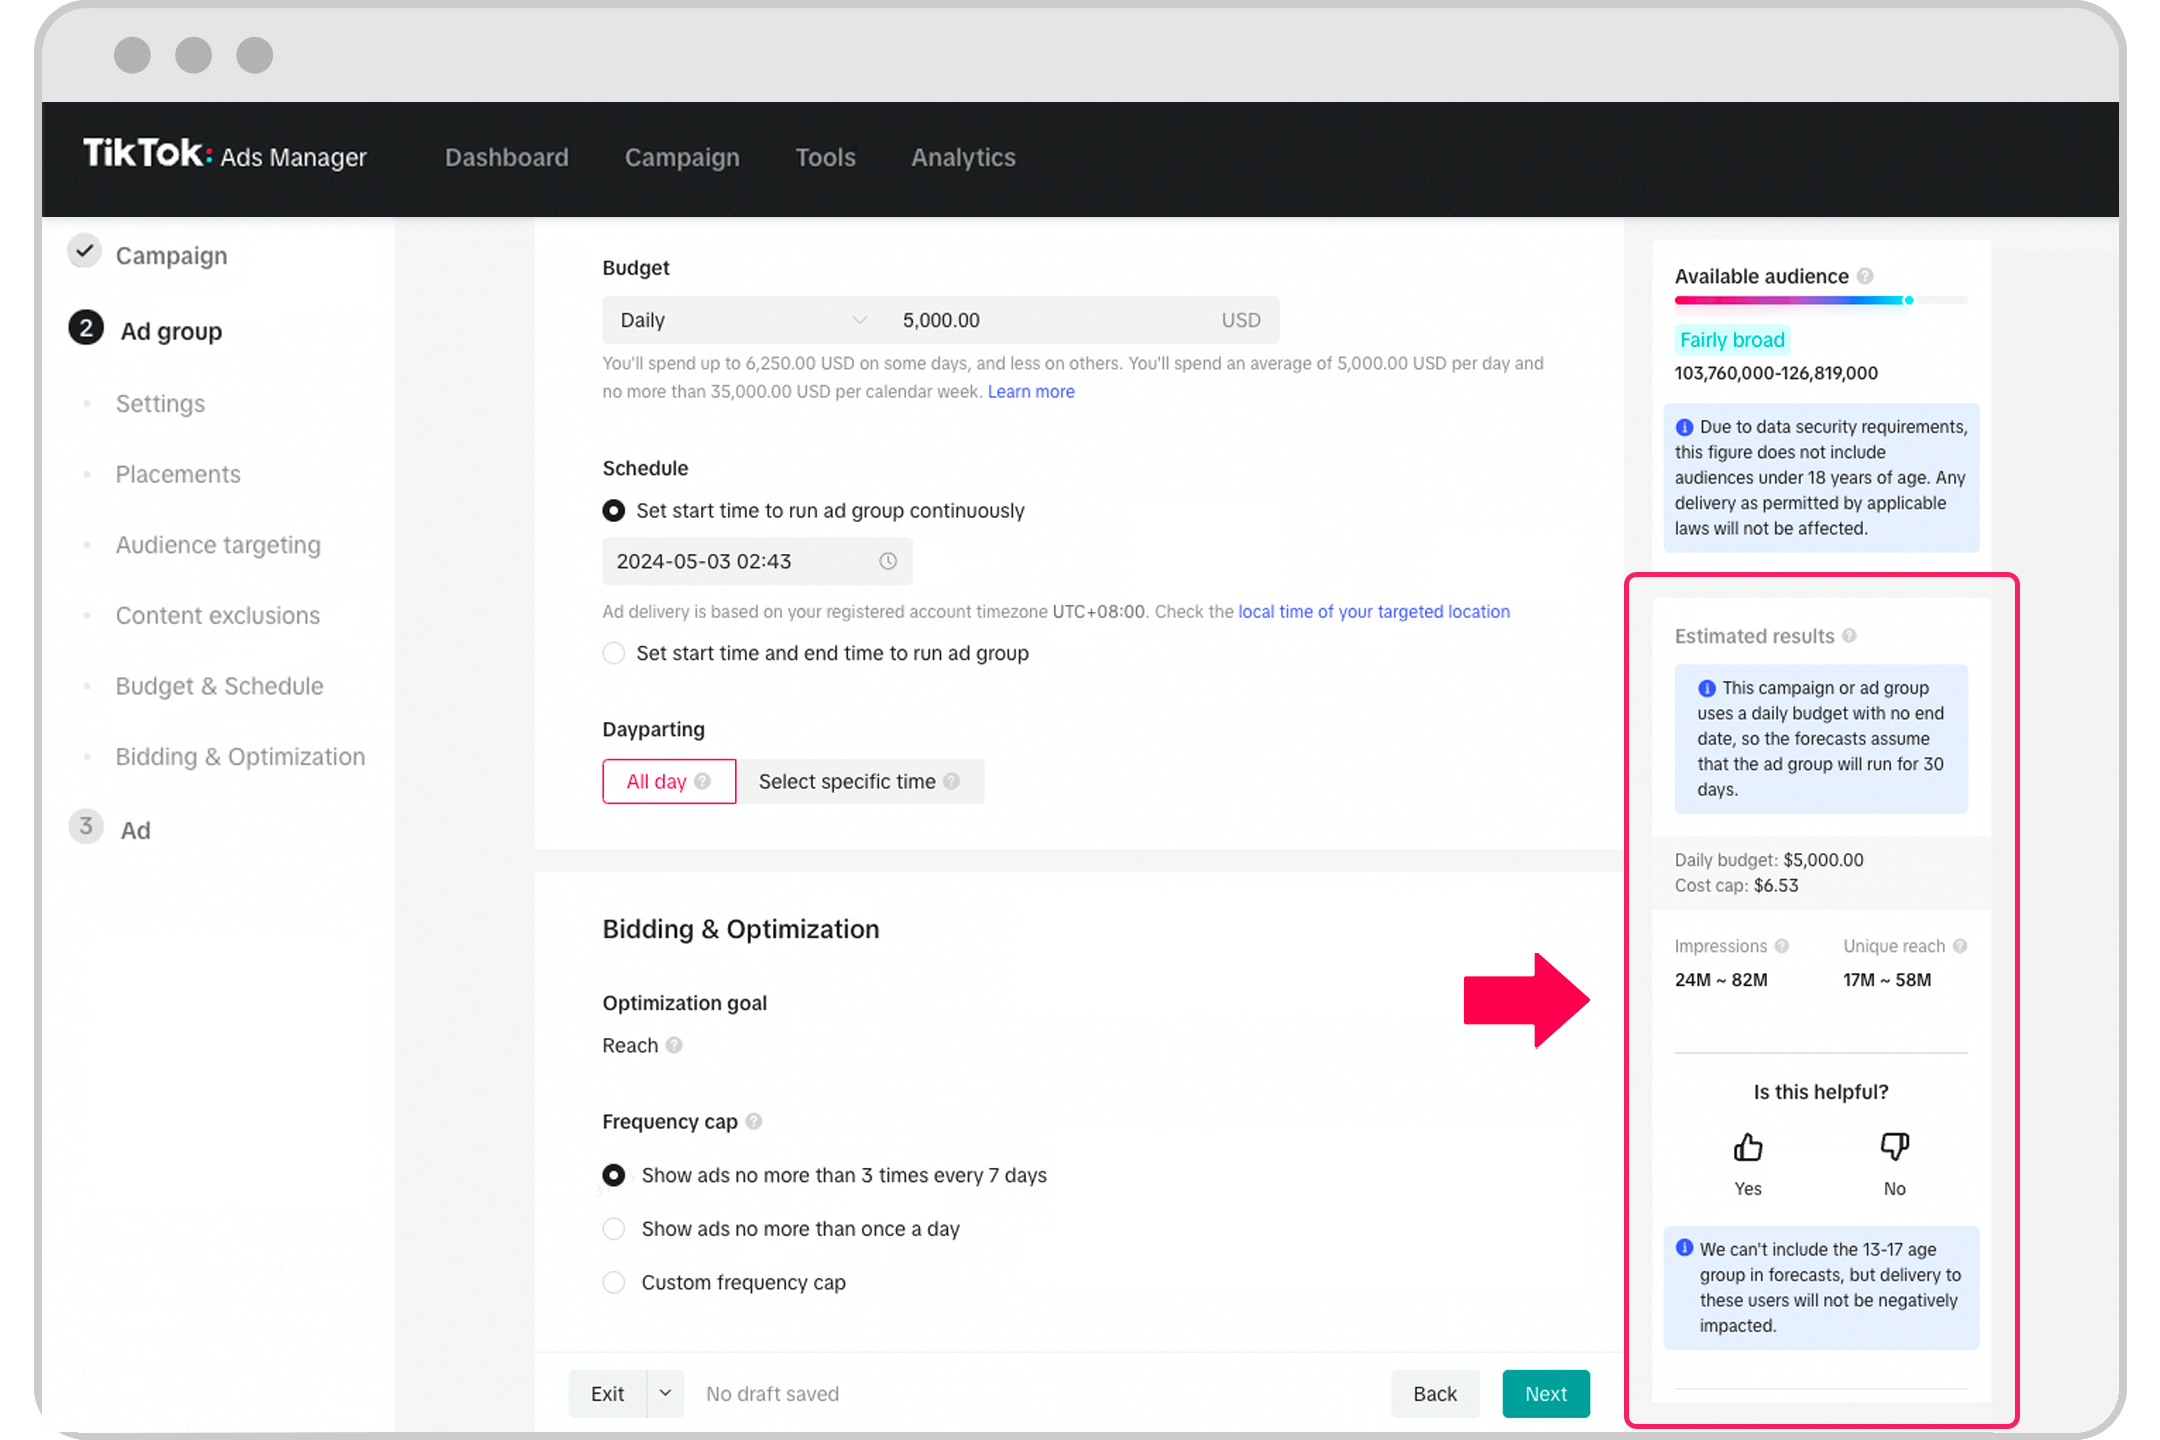Click the Next button
This screenshot has width=2160, height=1440.
(1546, 1393)
